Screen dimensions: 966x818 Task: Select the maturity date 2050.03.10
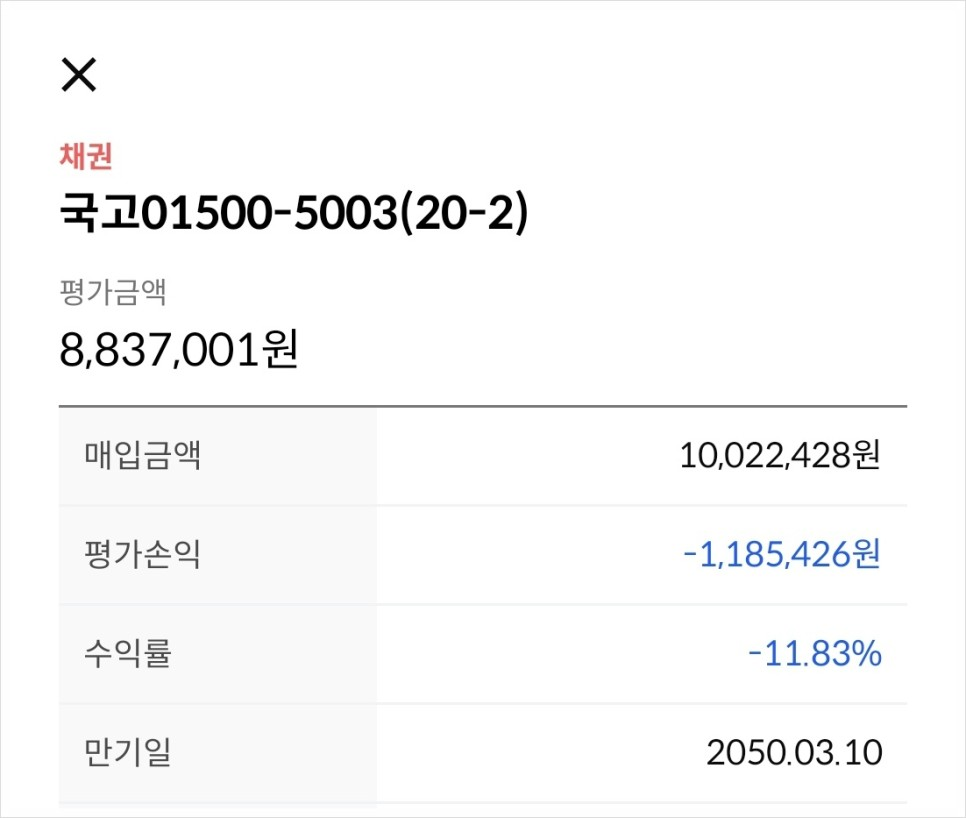(794, 753)
